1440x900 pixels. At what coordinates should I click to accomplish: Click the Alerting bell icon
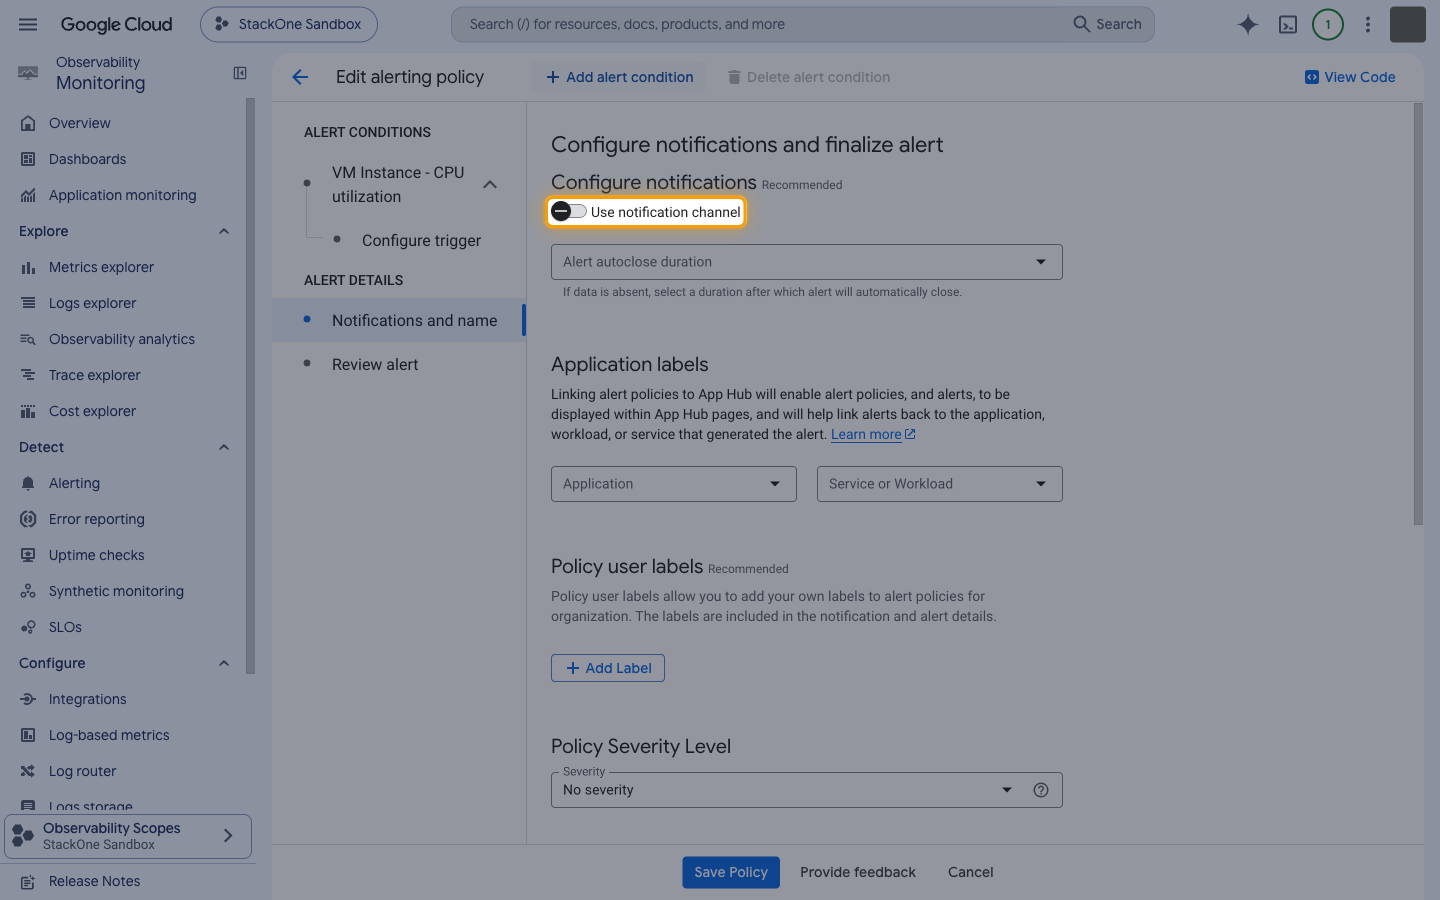[28, 483]
